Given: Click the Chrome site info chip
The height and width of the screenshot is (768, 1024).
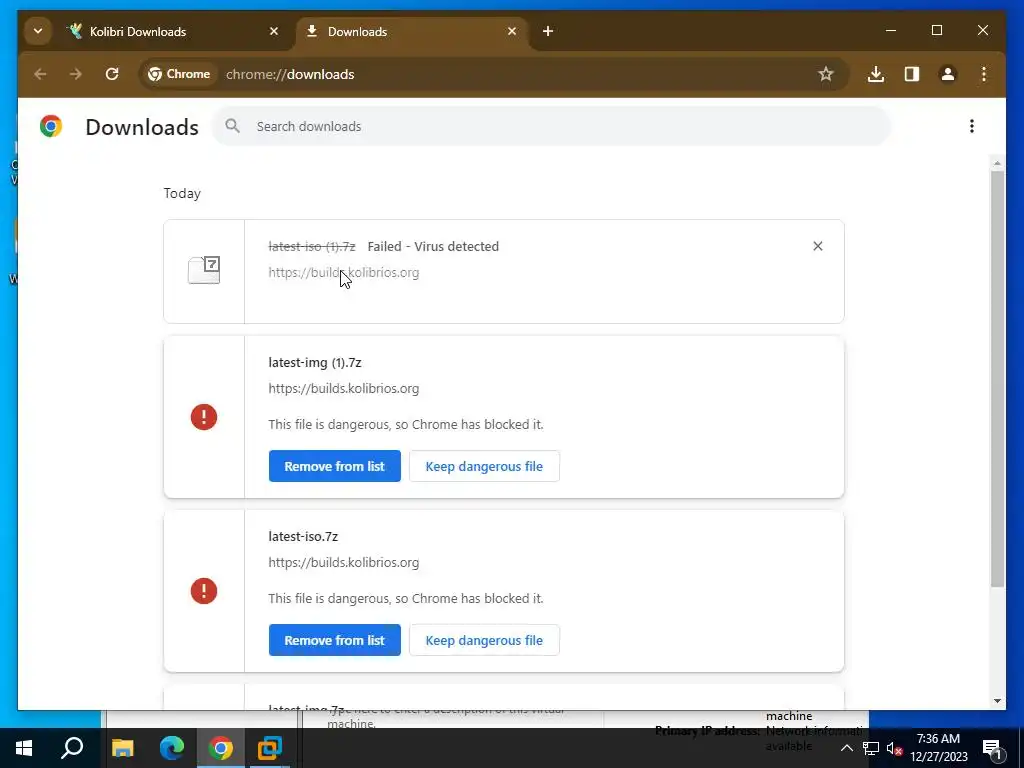Looking at the screenshot, I should (179, 74).
